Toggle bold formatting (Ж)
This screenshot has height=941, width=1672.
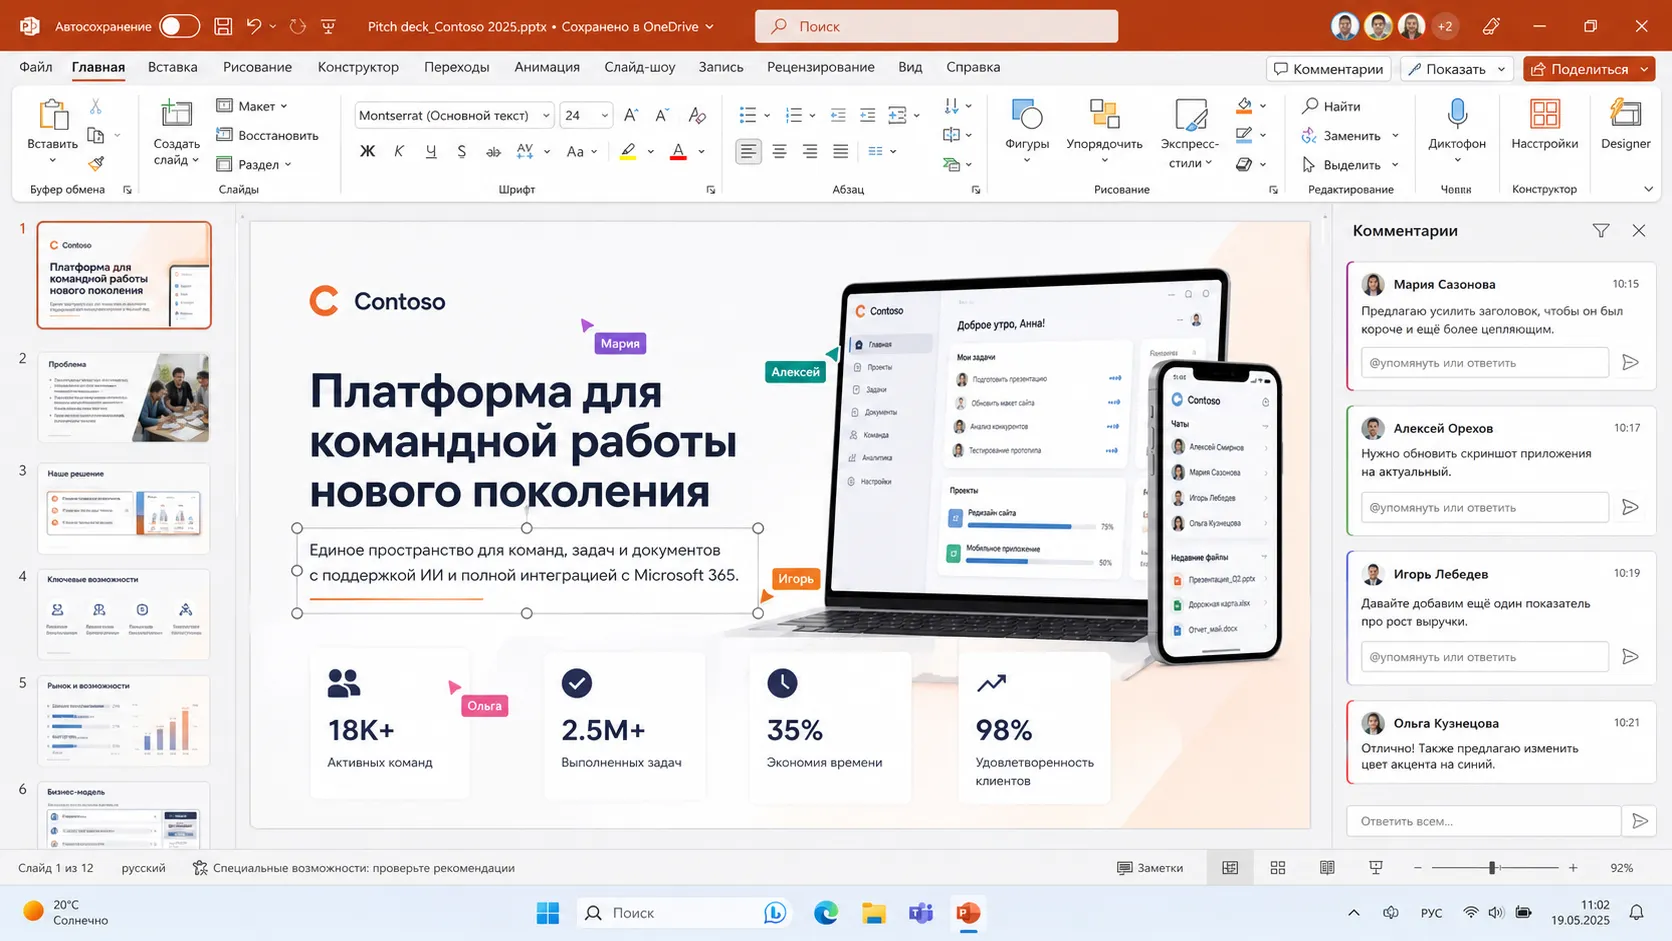[x=367, y=151]
